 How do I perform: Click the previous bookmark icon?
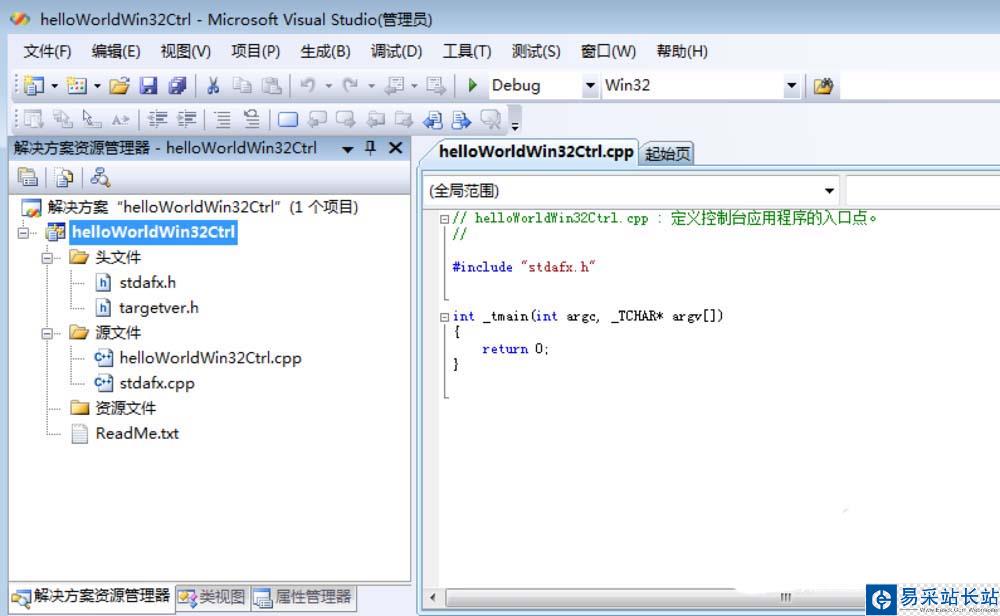coord(317,119)
